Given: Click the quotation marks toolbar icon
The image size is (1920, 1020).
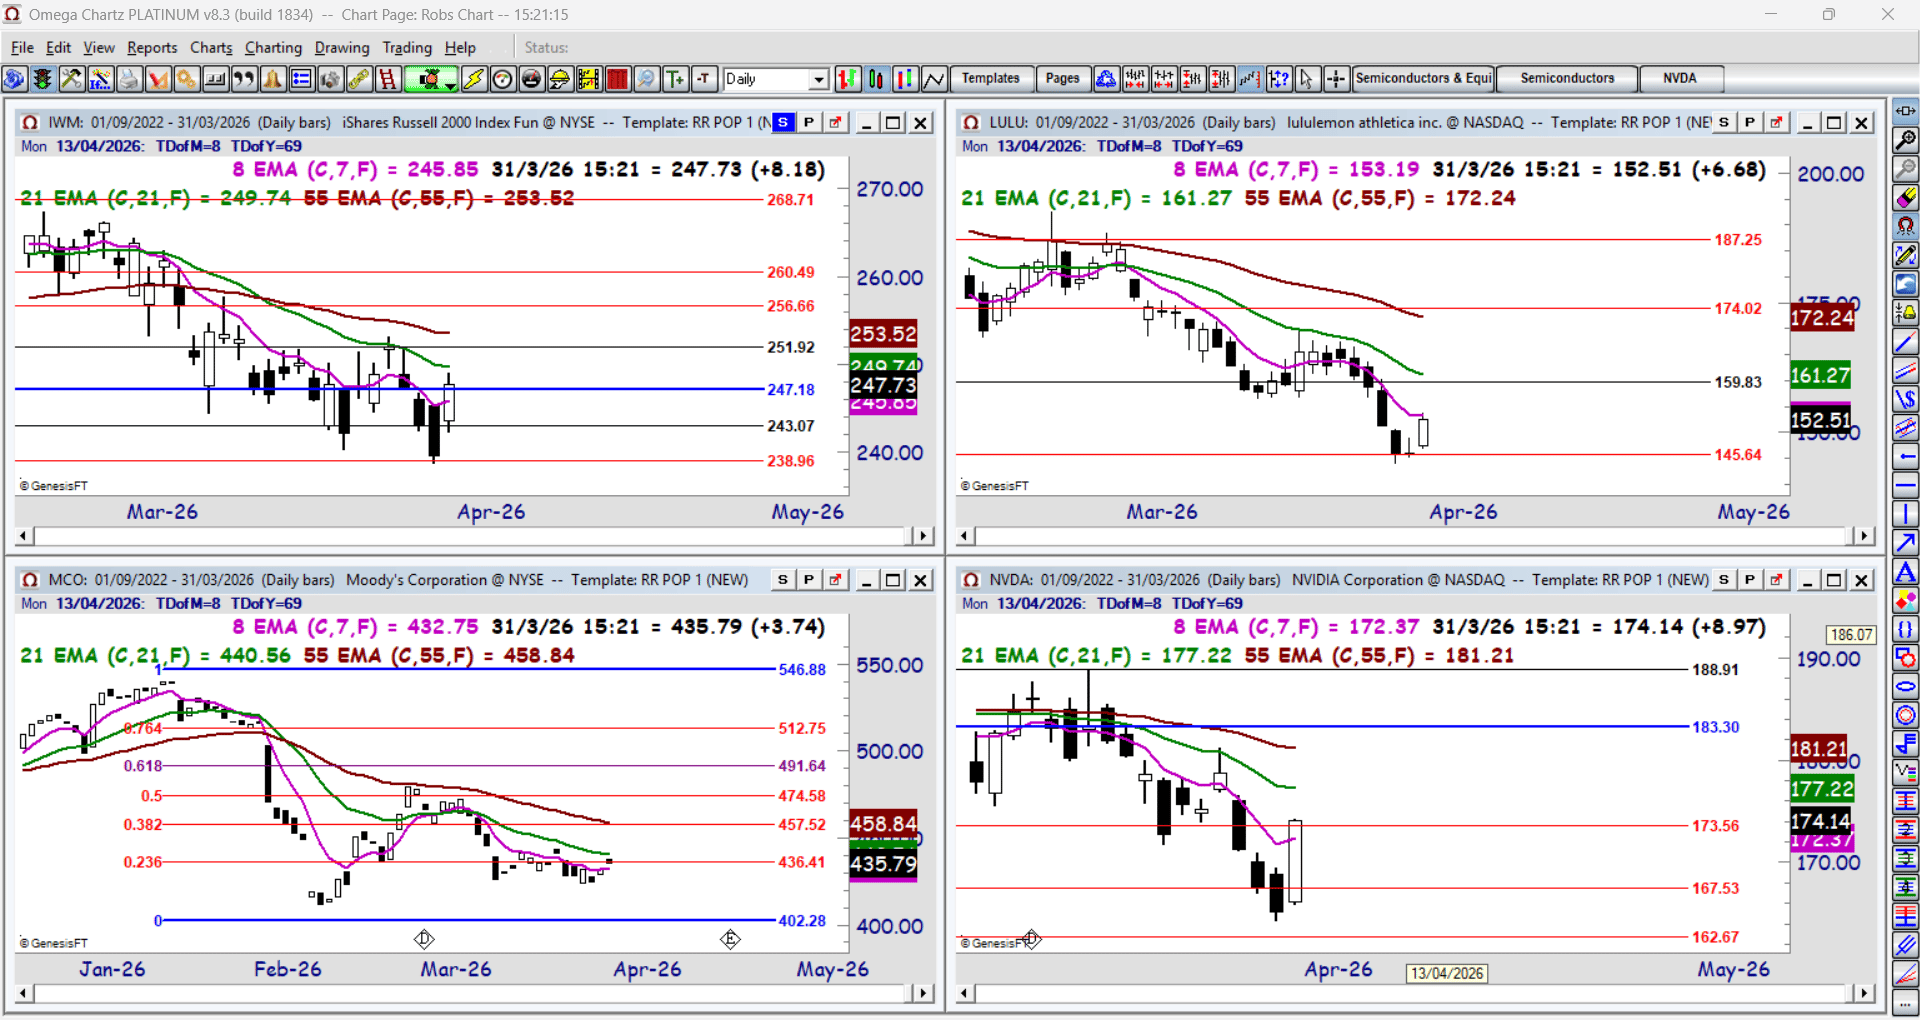Looking at the screenshot, I should click(x=244, y=79).
